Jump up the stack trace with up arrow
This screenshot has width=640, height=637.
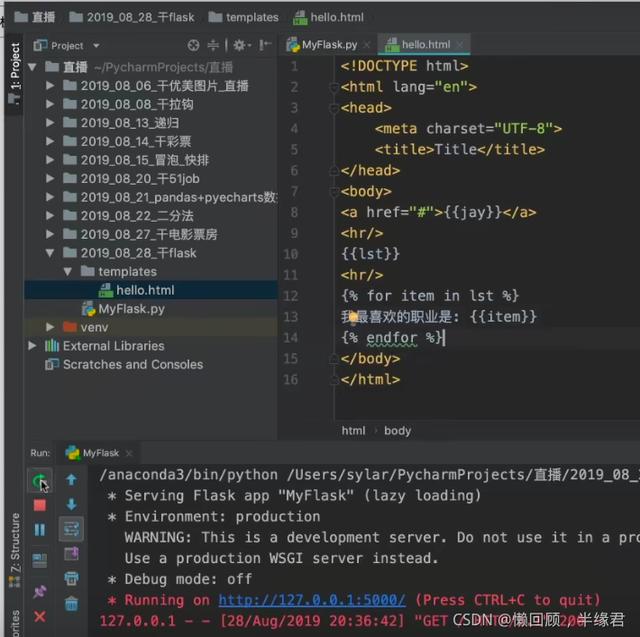point(71,480)
